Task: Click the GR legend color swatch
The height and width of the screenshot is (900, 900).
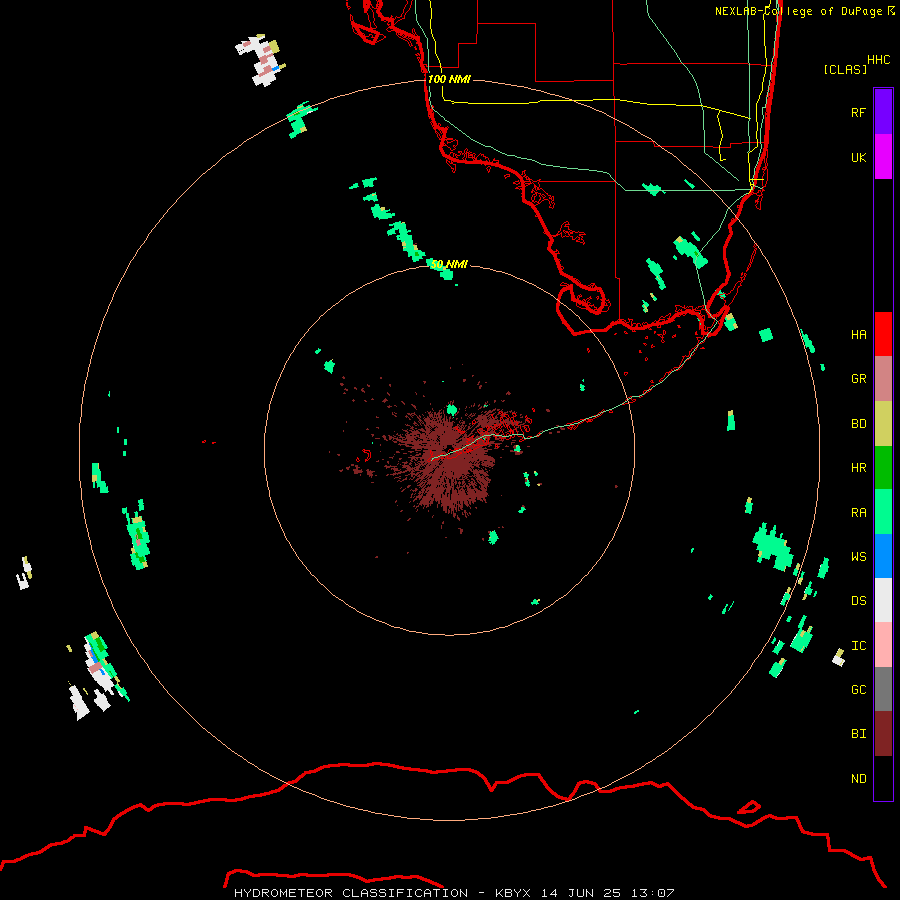Action: [883, 379]
